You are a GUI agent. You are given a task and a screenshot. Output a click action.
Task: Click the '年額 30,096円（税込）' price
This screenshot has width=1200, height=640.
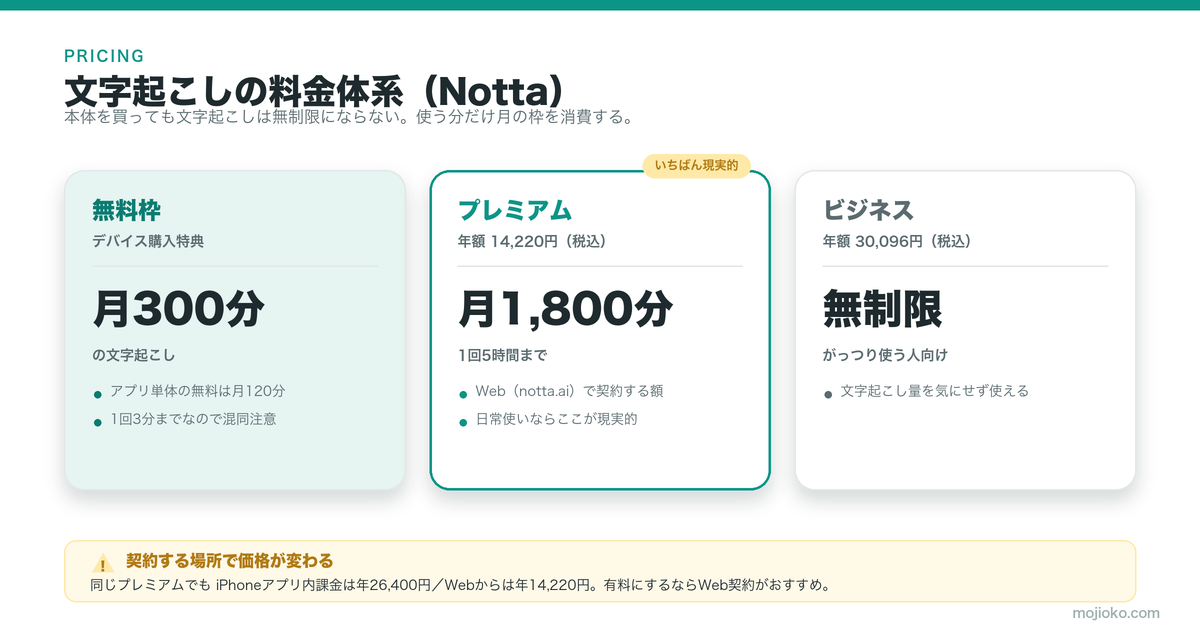(897, 241)
